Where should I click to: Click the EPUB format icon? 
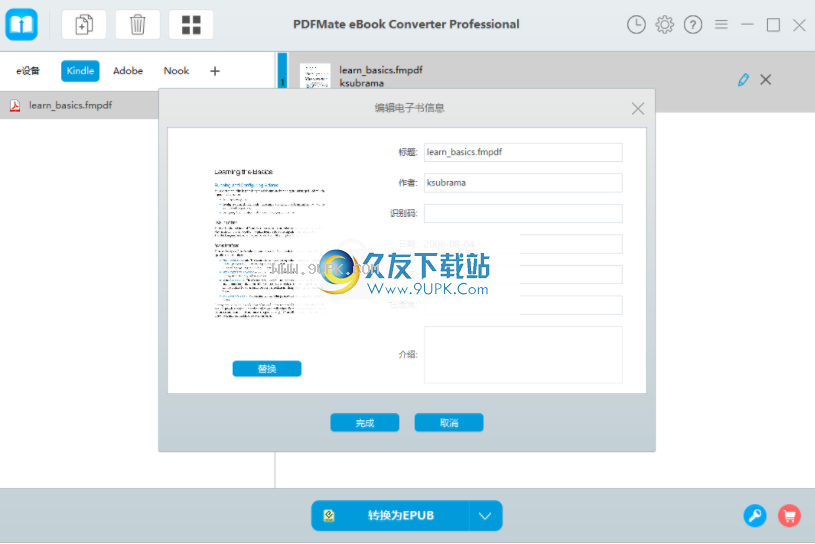[x=329, y=515]
